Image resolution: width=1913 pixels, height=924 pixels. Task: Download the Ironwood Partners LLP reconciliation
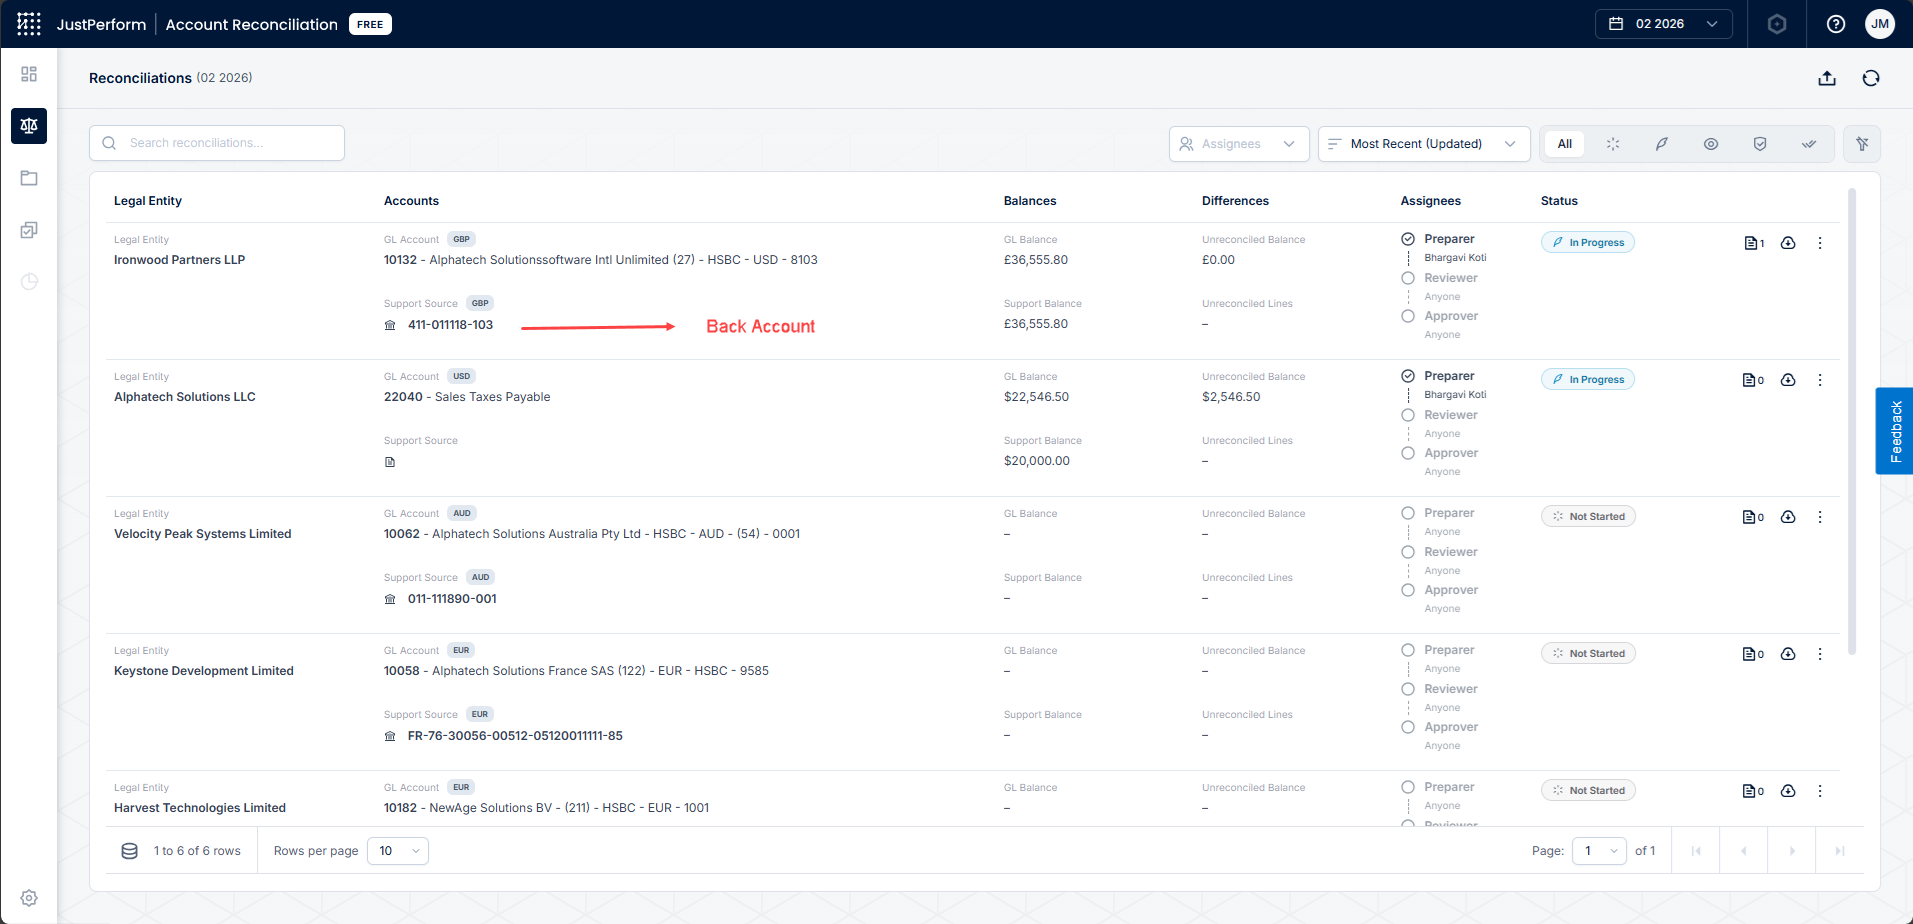tap(1788, 243)
